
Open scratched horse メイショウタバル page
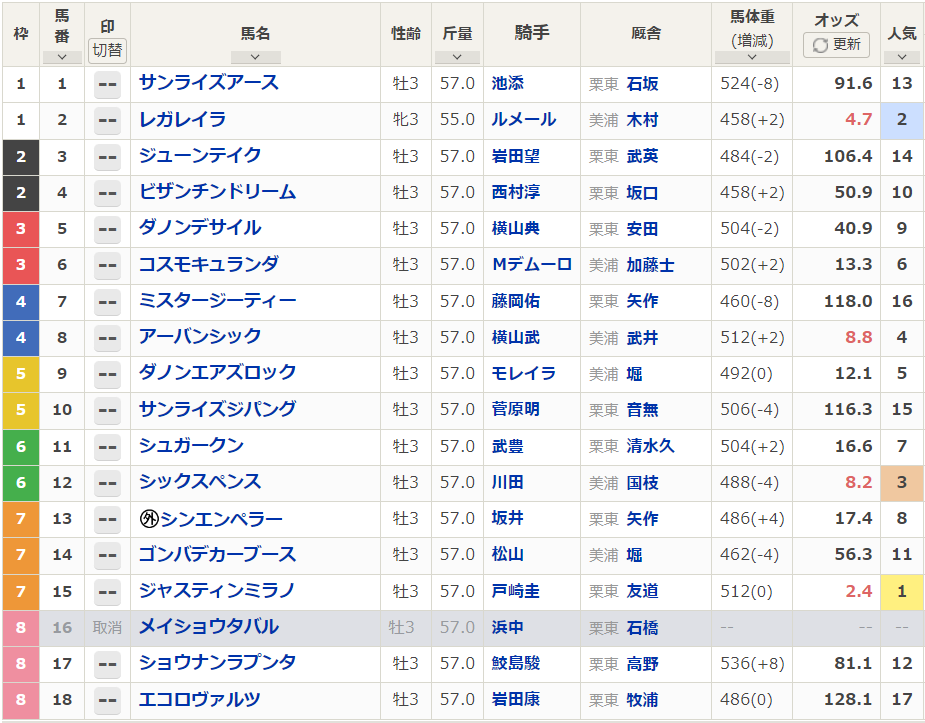(208, 627)
